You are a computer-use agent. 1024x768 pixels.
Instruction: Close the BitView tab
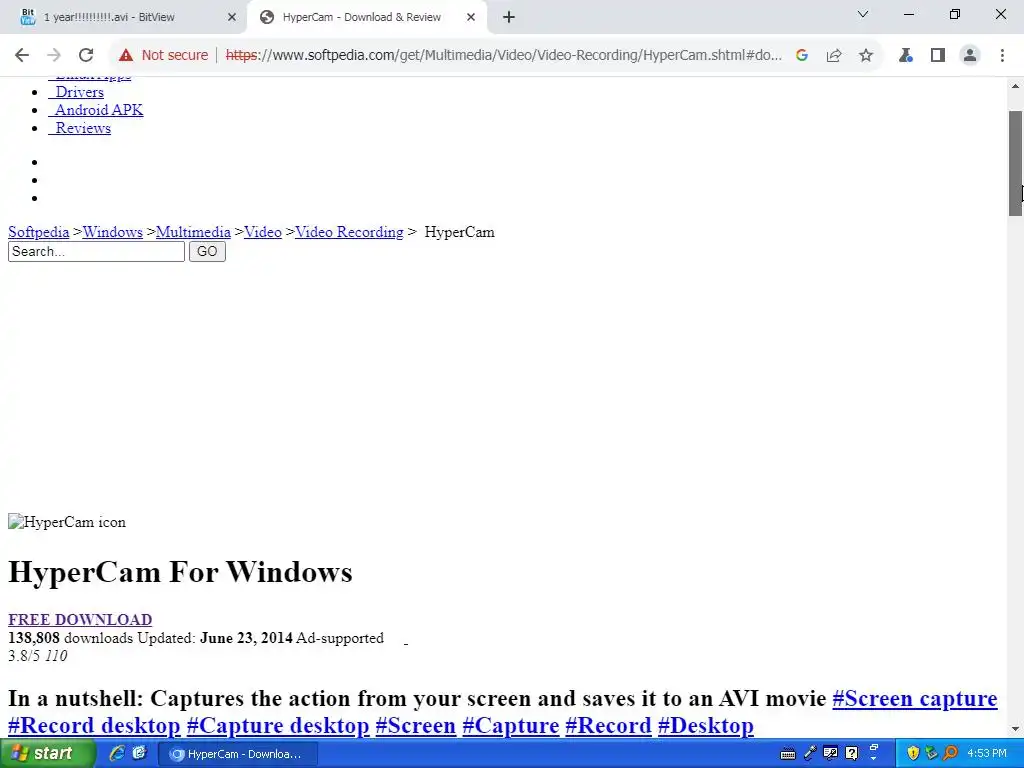[x=232, y=17]
